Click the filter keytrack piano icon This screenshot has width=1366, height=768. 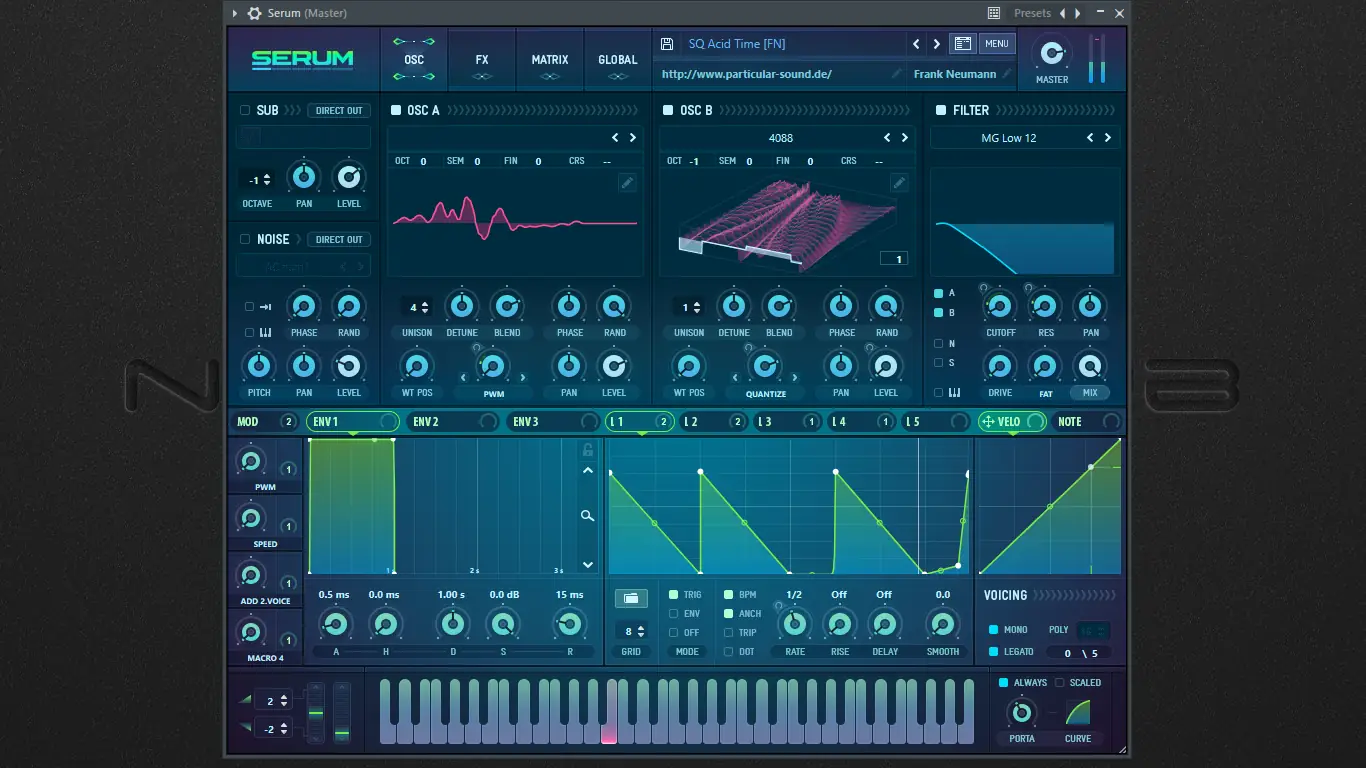(x=954, y=393)
